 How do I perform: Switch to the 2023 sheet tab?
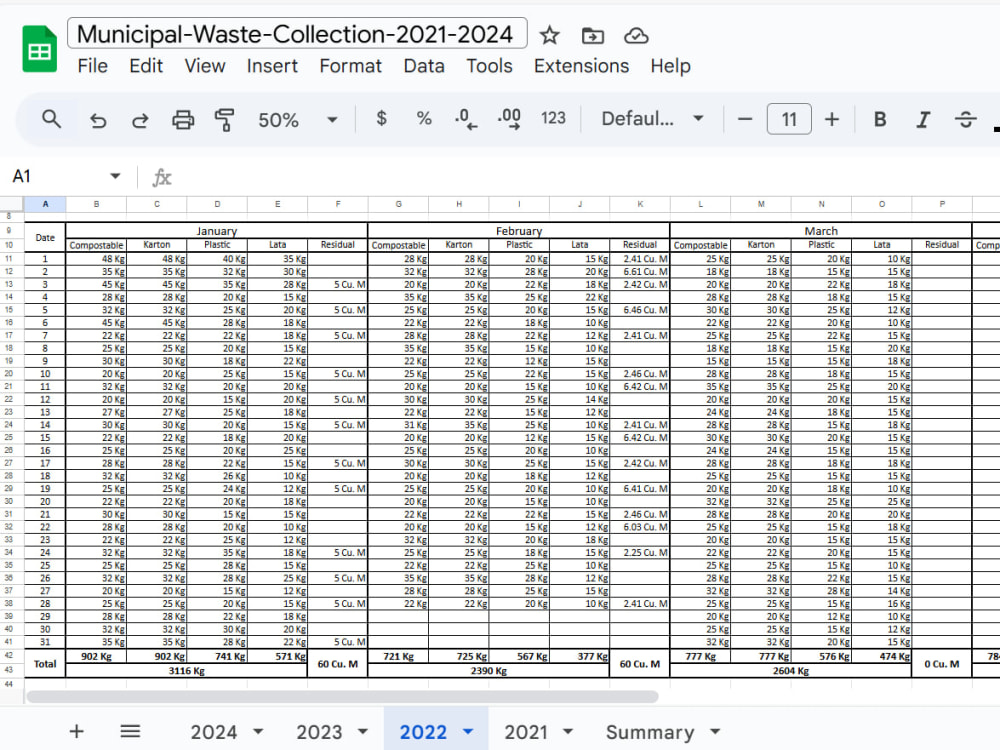pos(319,732)
